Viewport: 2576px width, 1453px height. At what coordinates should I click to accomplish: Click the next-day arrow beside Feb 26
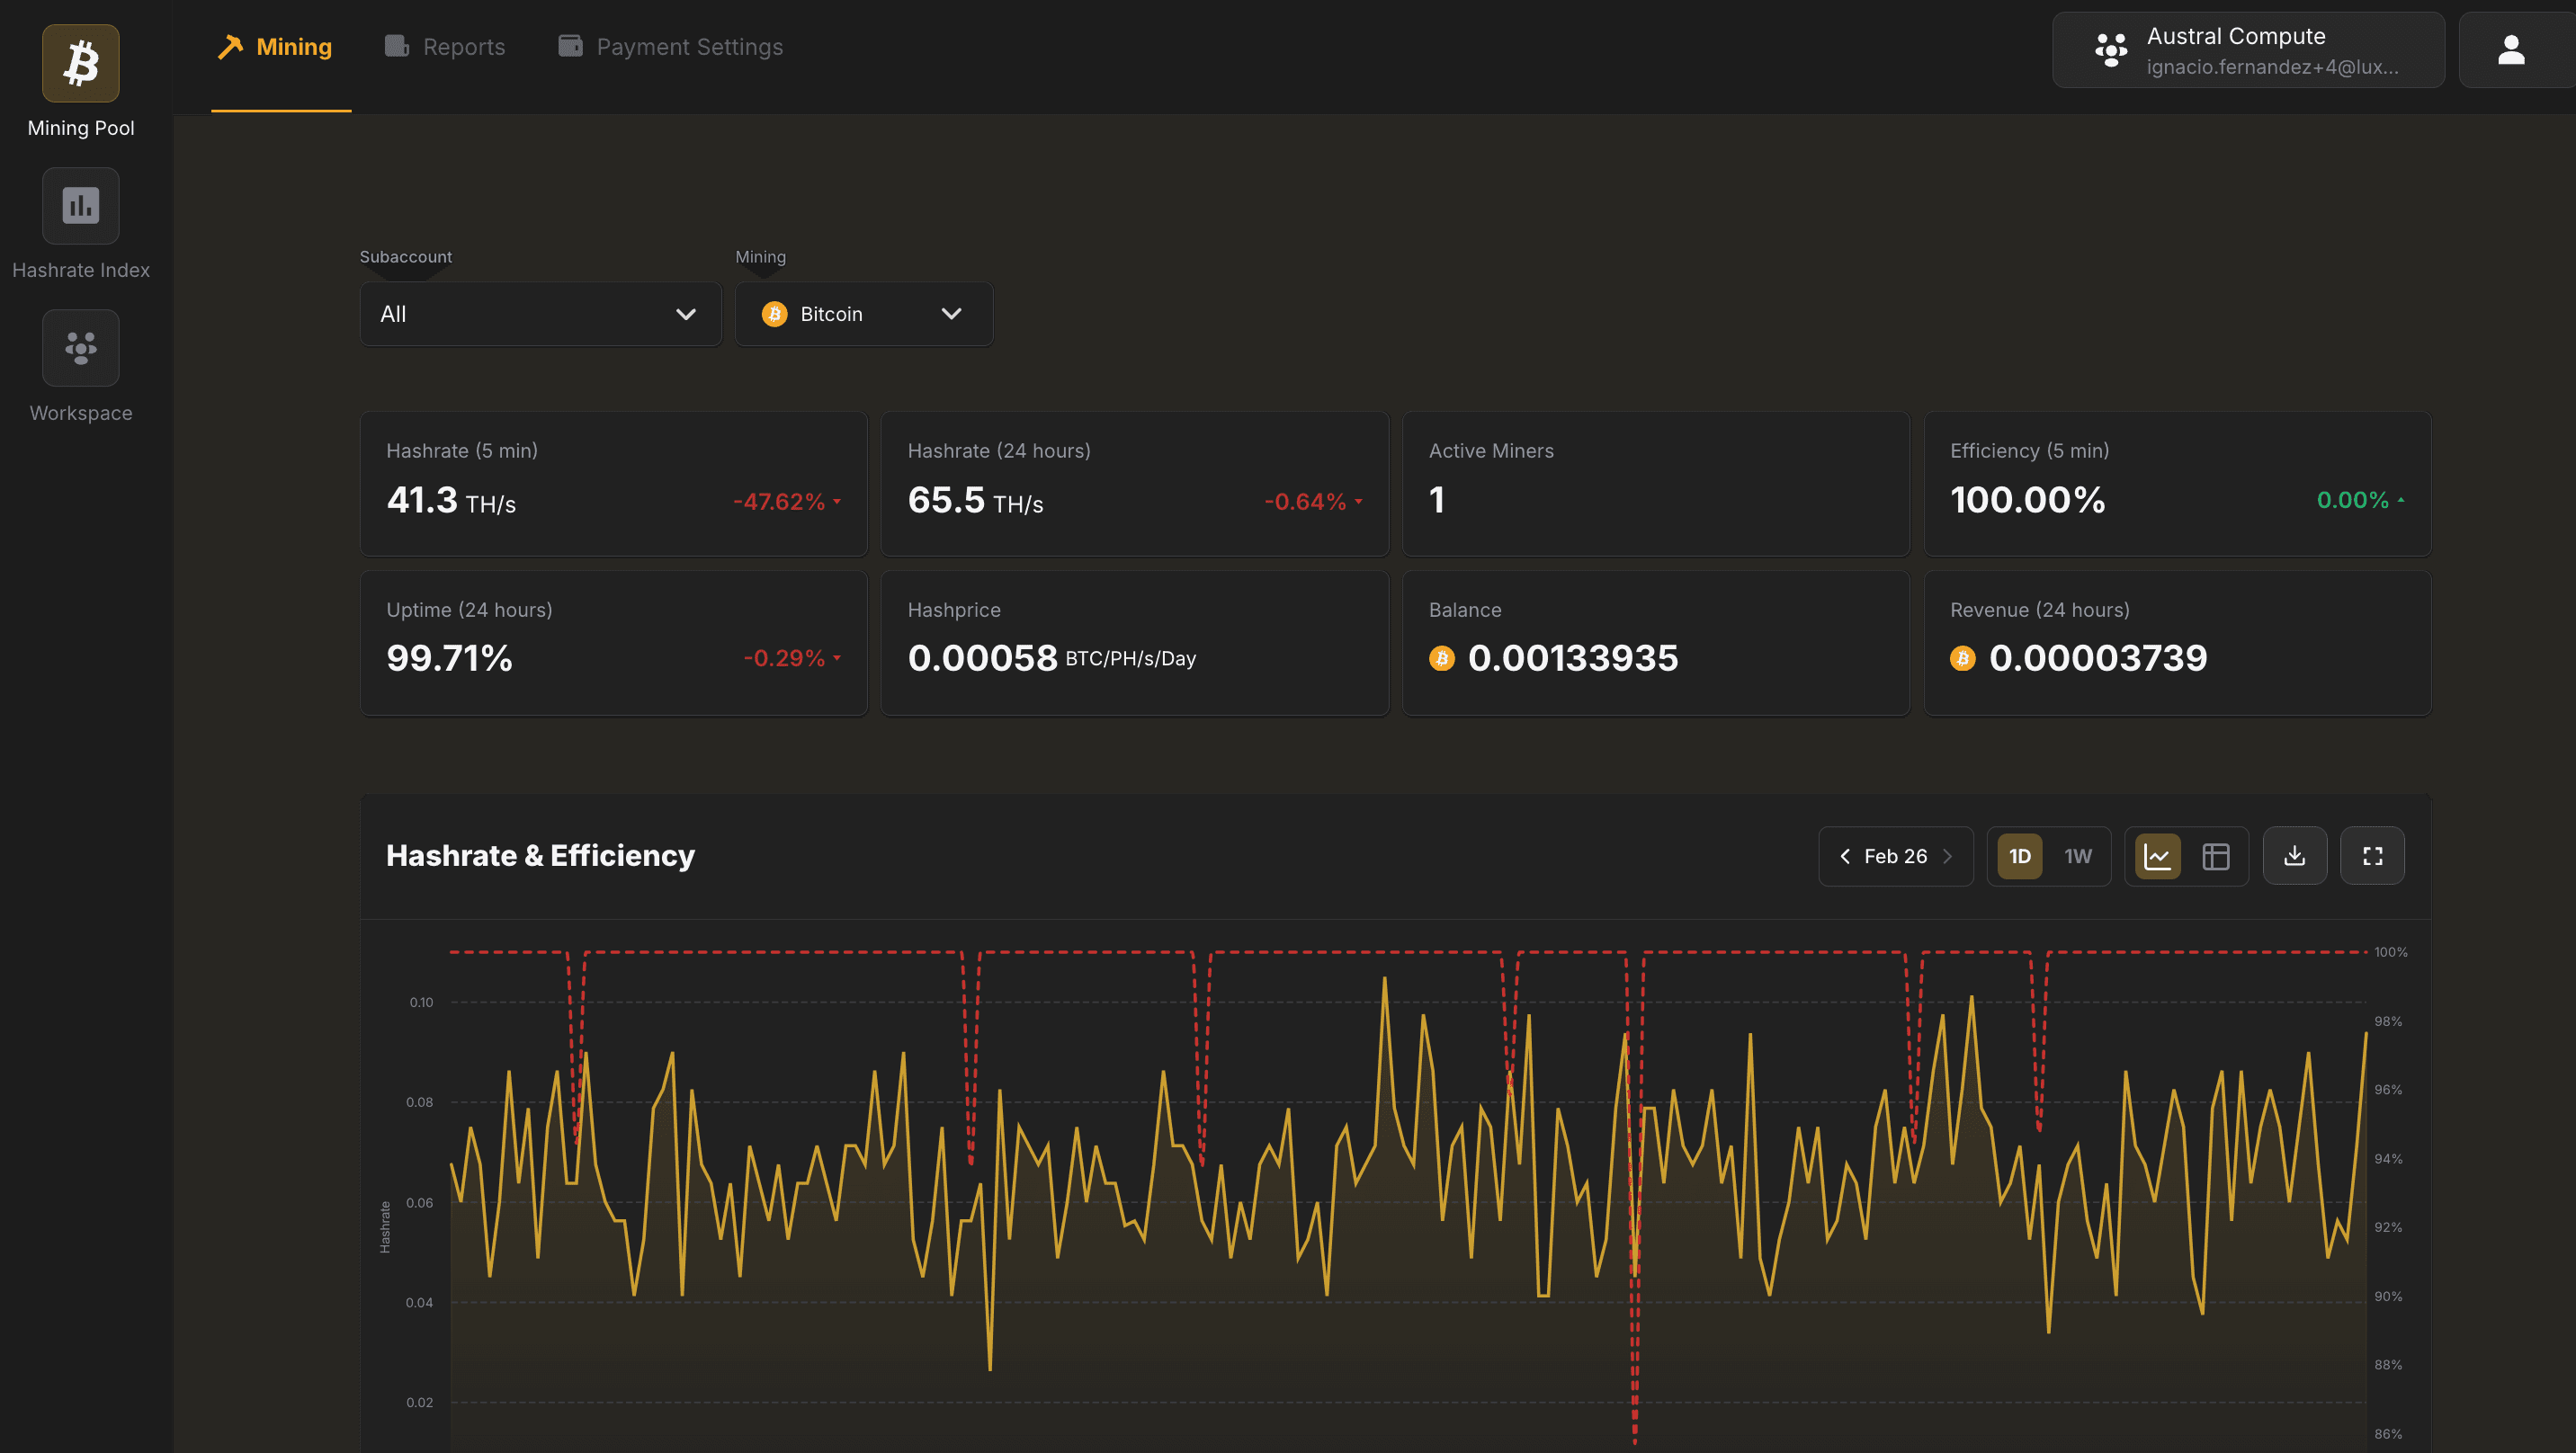pyautogui.click(x=1947, y=856)
